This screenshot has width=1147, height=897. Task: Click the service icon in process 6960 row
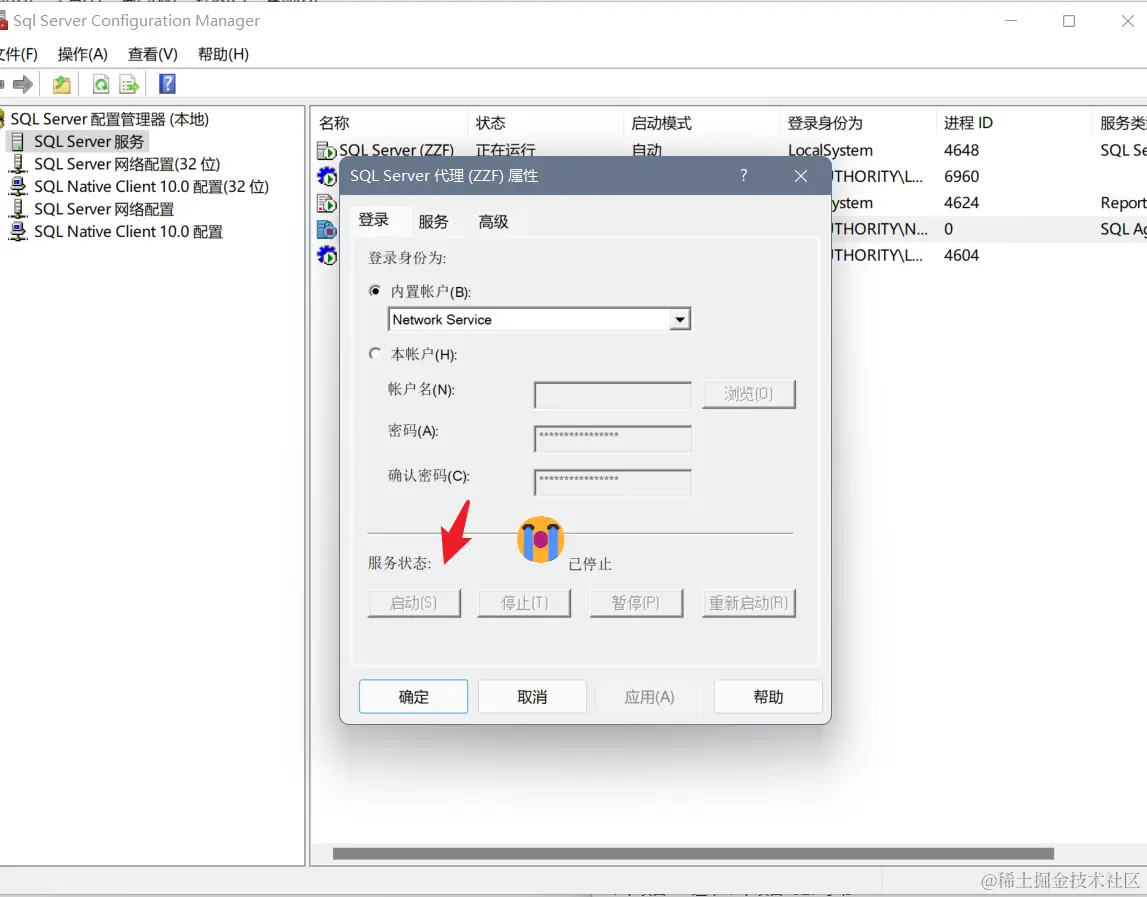click(x=327, y=176)
